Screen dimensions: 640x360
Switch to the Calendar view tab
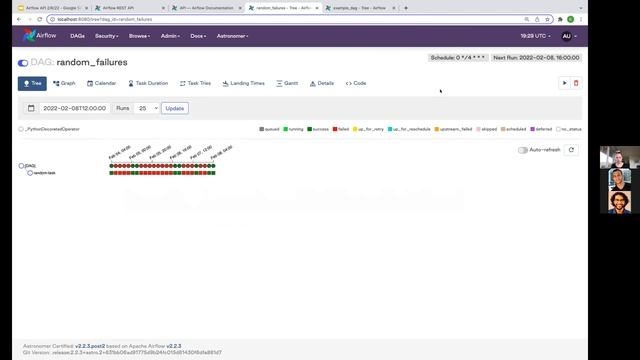[x=101, y=83]
